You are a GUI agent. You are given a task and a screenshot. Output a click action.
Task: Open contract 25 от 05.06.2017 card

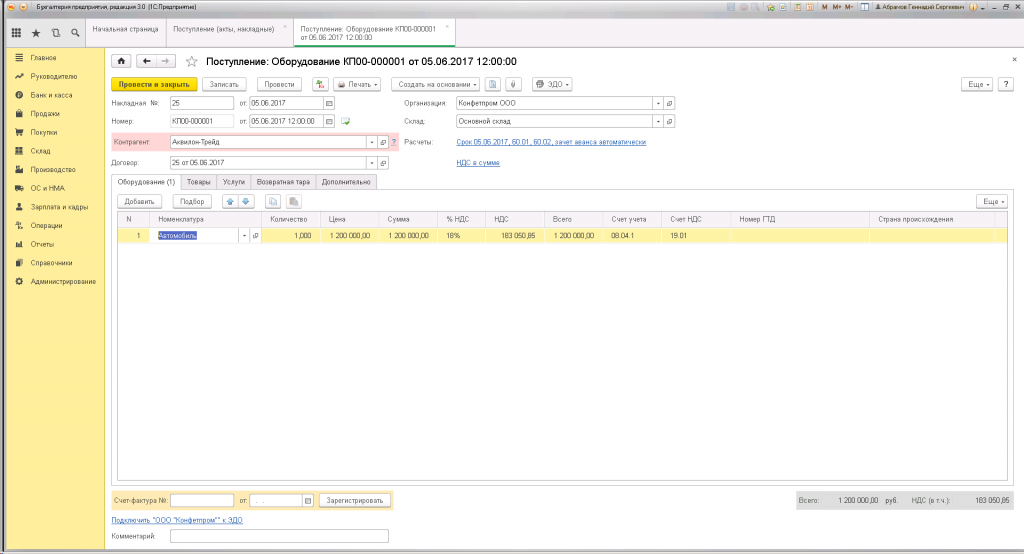point(383,163)
